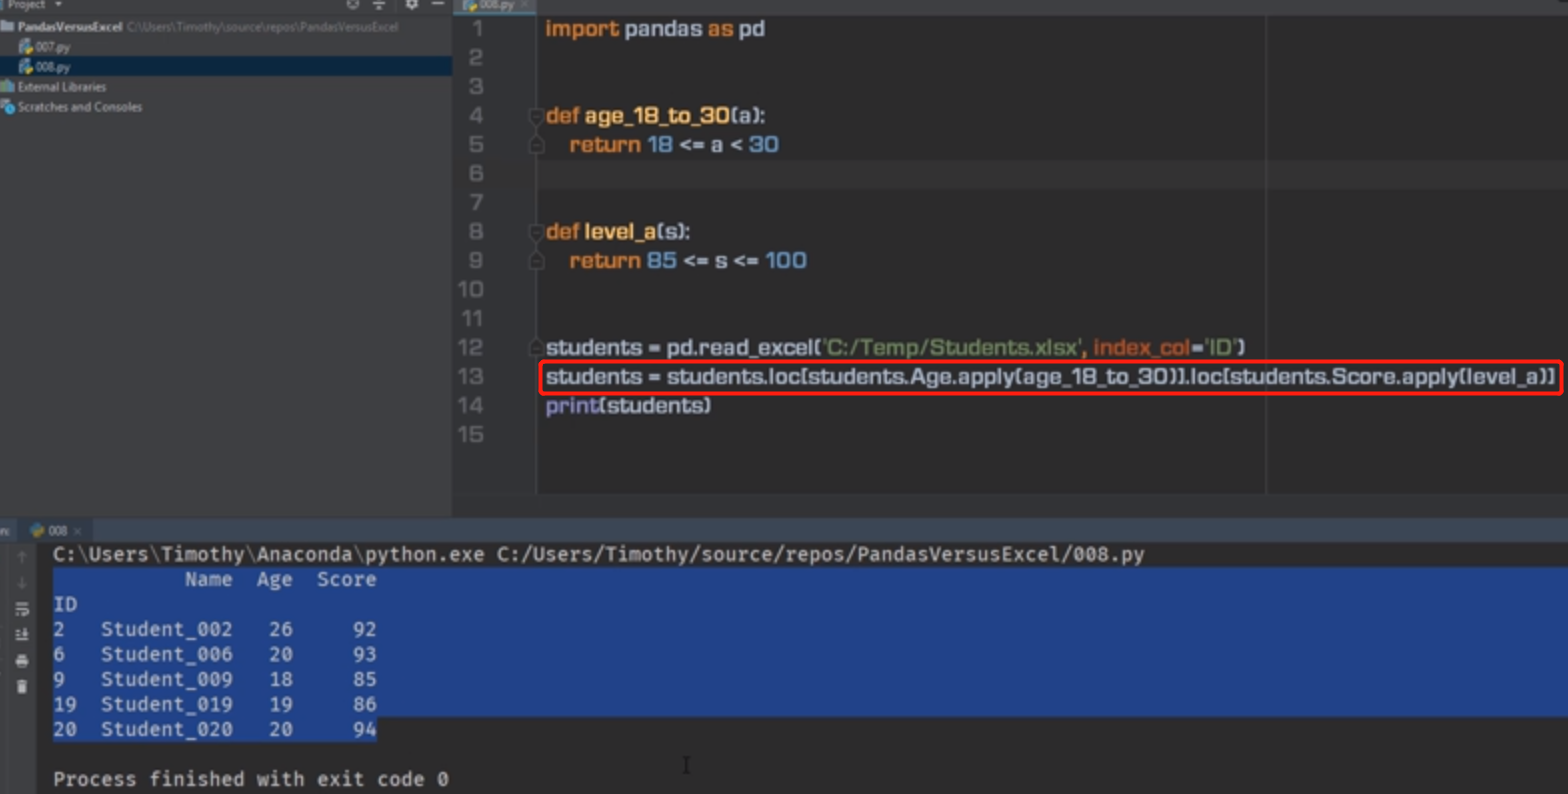Click 'Age' column header in console output
Image resolution: width=1568 pixels, height=794 pixels.
(x=274, y=580)
